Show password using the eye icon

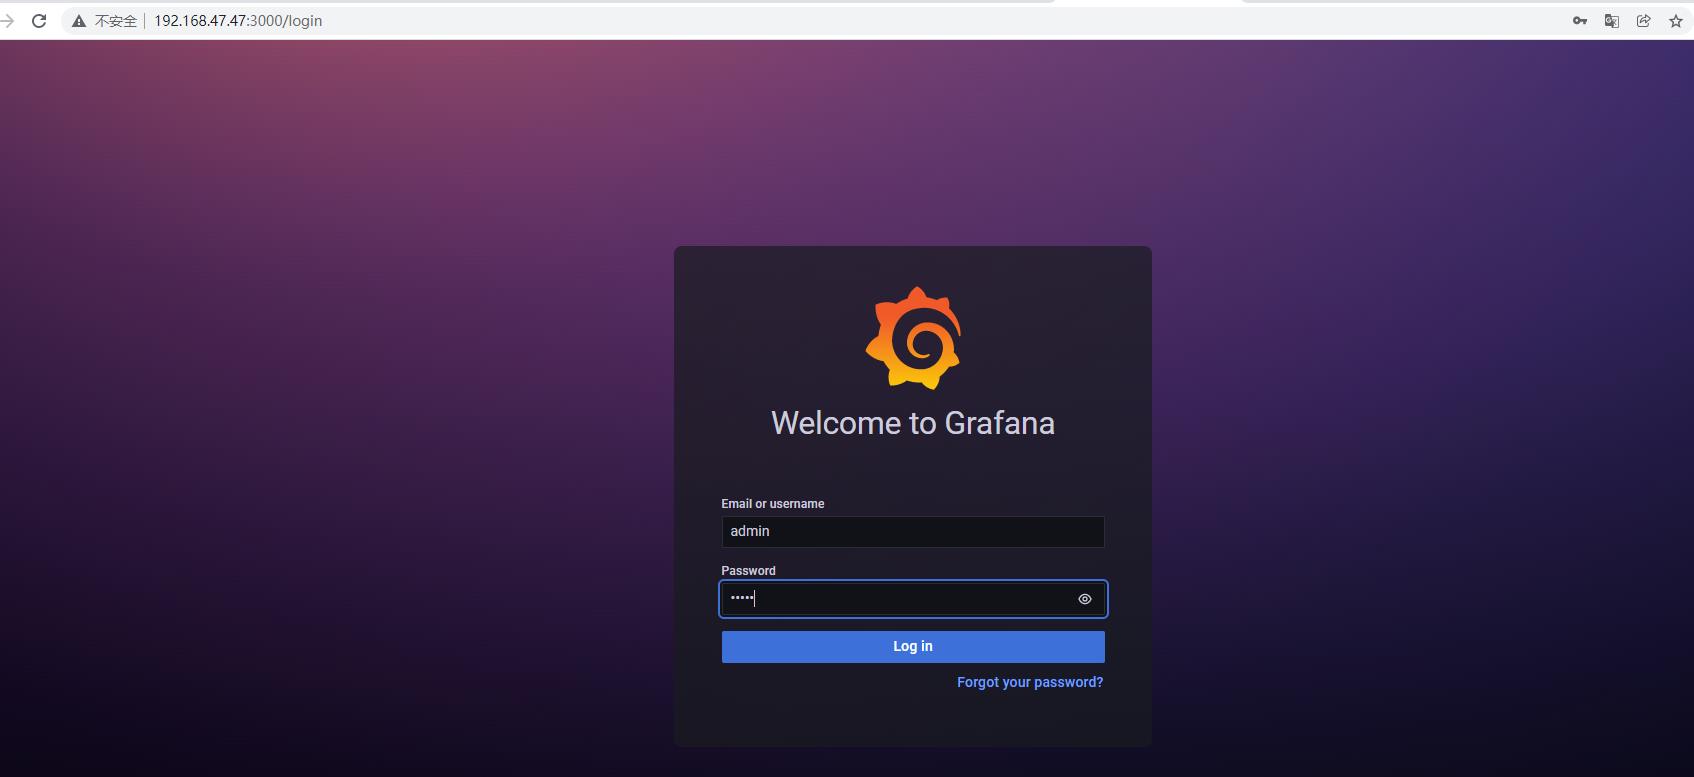(1085, 599)
